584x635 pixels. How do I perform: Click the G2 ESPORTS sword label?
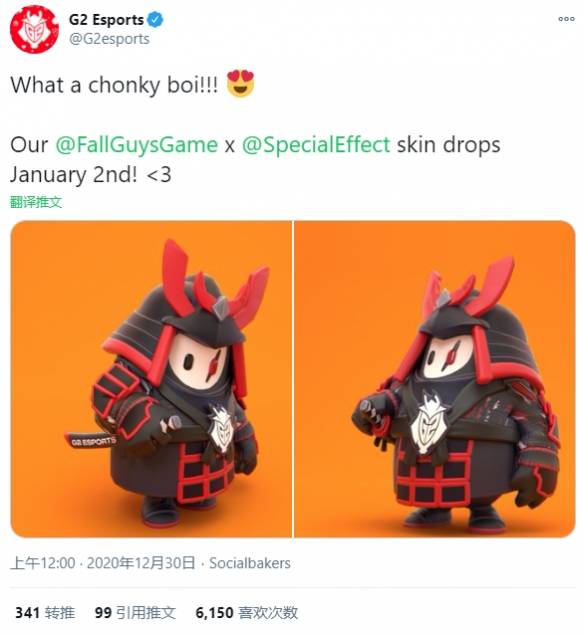[92, 441]
